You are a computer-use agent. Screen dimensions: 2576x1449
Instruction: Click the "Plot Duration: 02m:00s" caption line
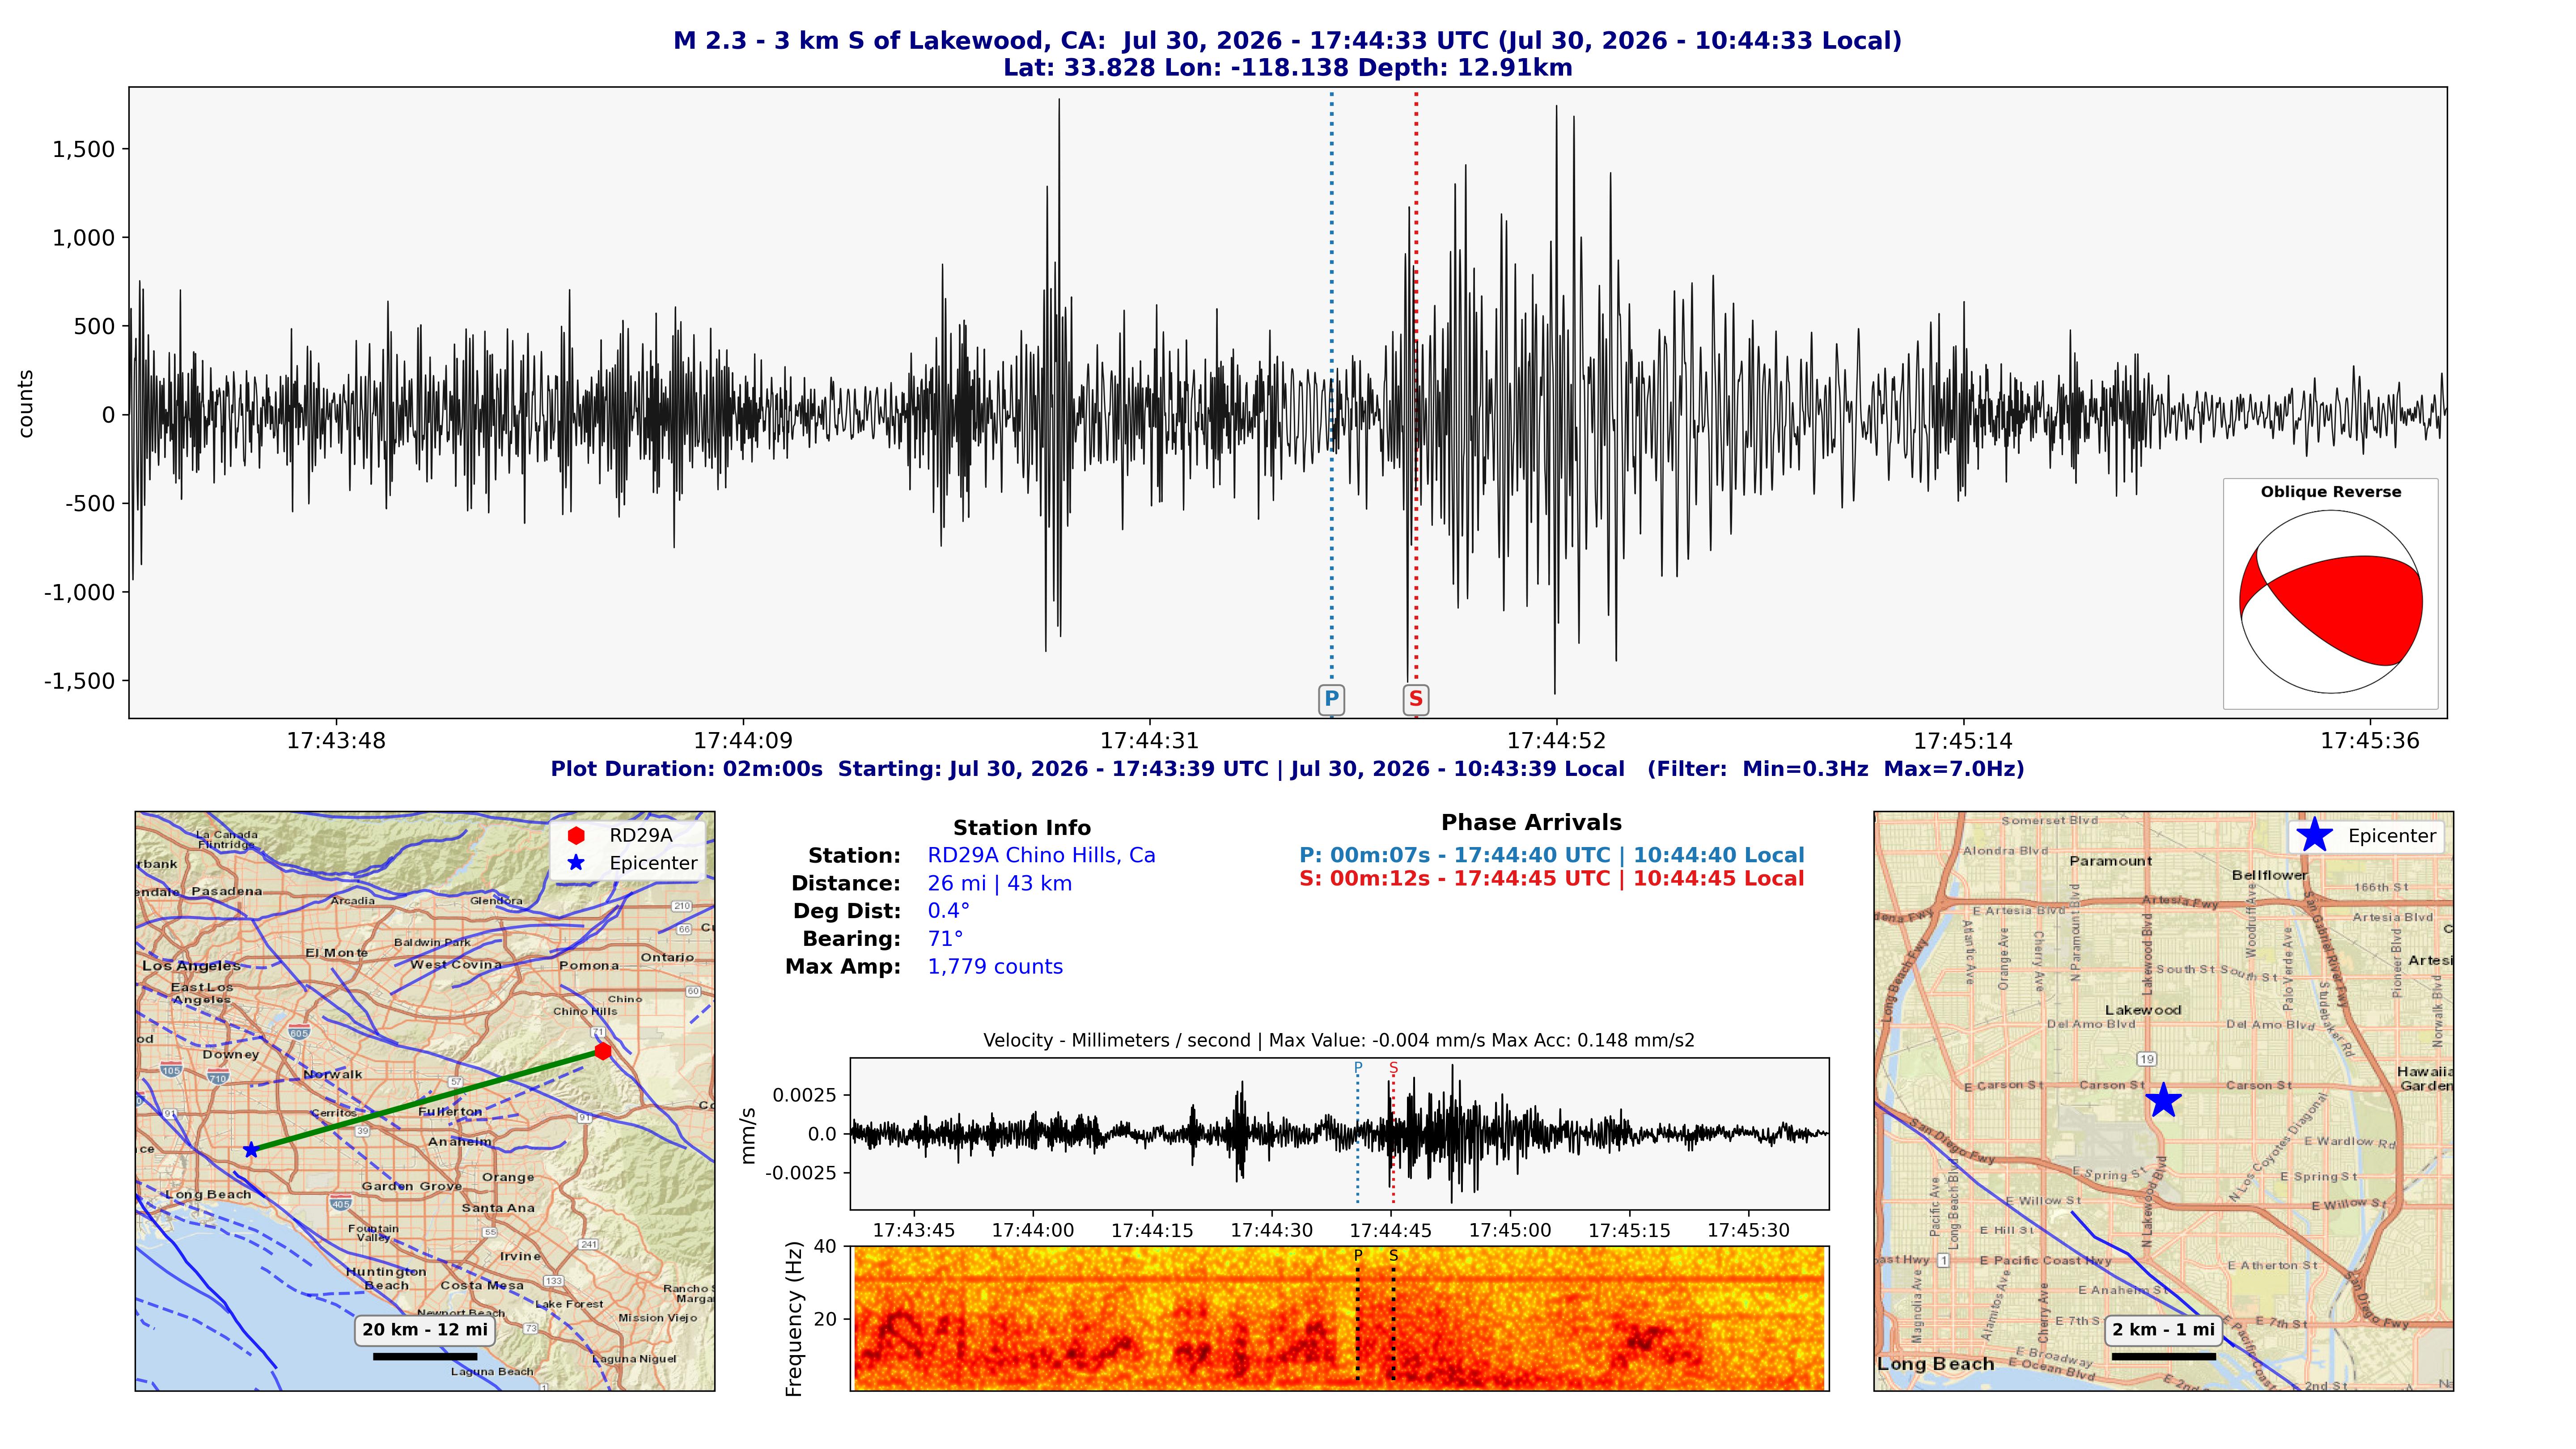click(x=1287, y=769)
